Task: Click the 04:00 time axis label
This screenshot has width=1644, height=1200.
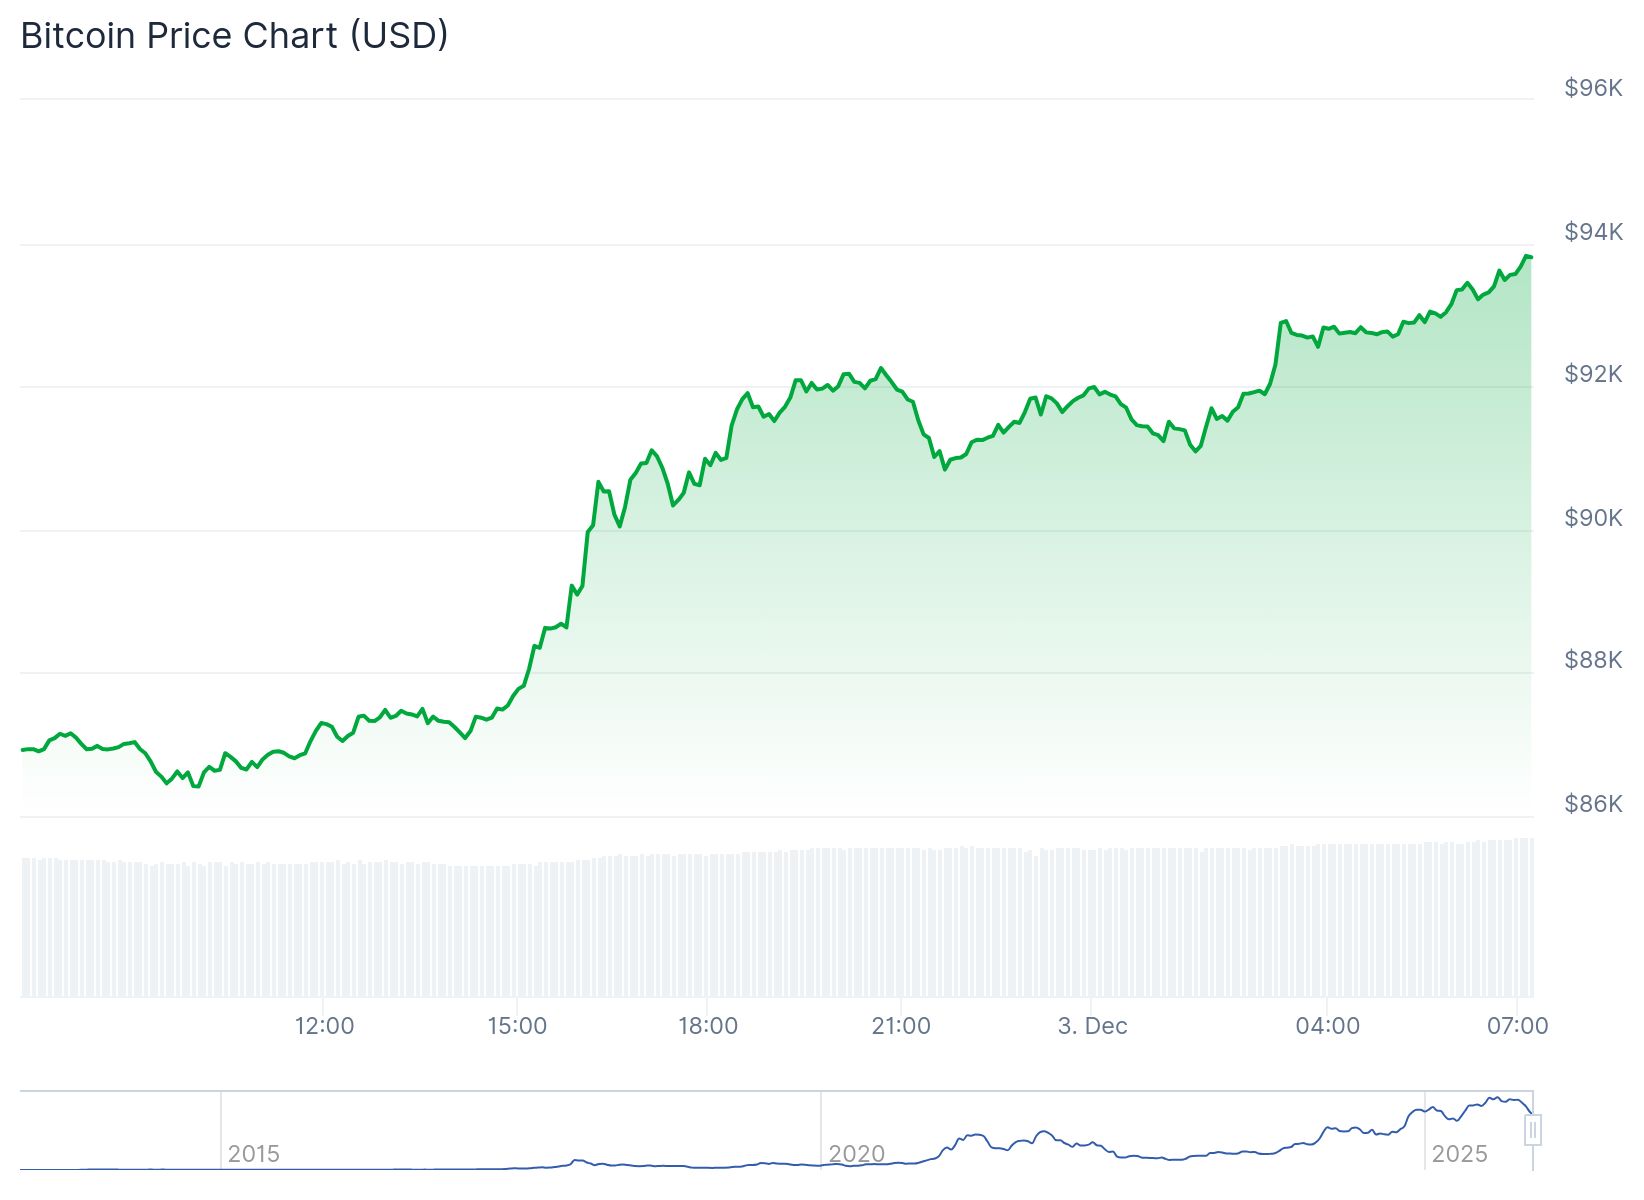Action: pyautogui.click(x=1327, y=1026)
